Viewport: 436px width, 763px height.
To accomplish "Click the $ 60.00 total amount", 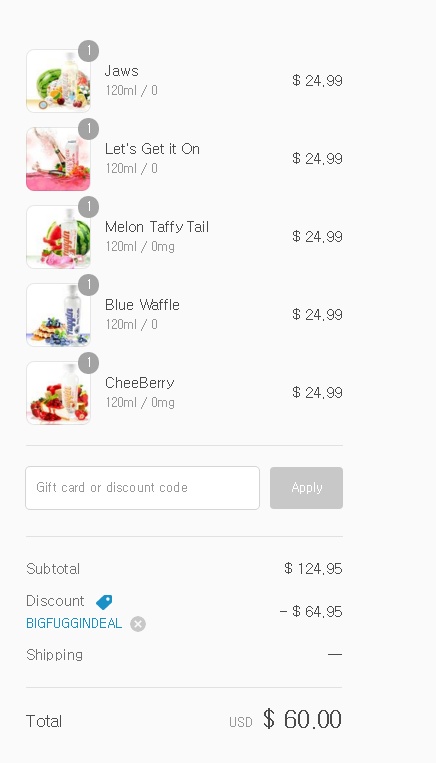I will 302,720.
